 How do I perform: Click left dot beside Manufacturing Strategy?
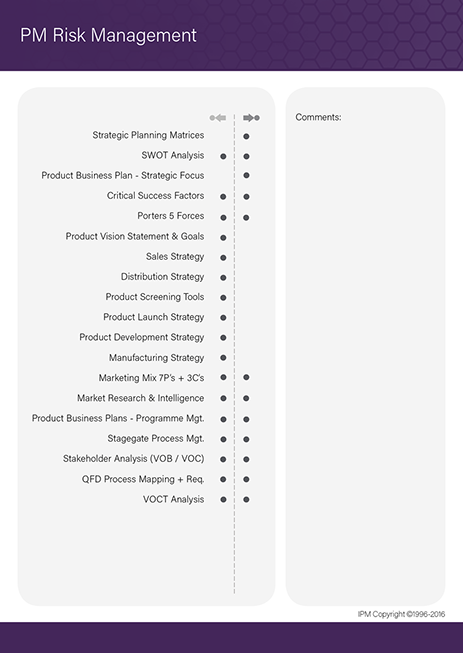click(223, 358)
